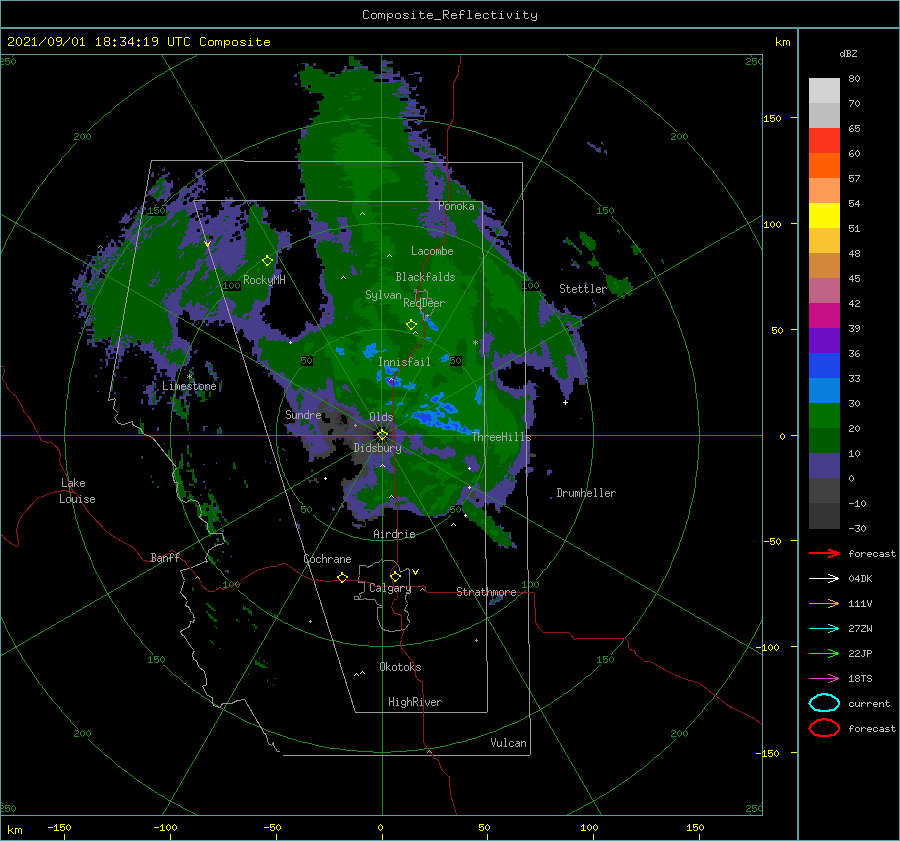The image size is (900, 841).
Task: Click the Olds city label
Action: coord(381,417)
